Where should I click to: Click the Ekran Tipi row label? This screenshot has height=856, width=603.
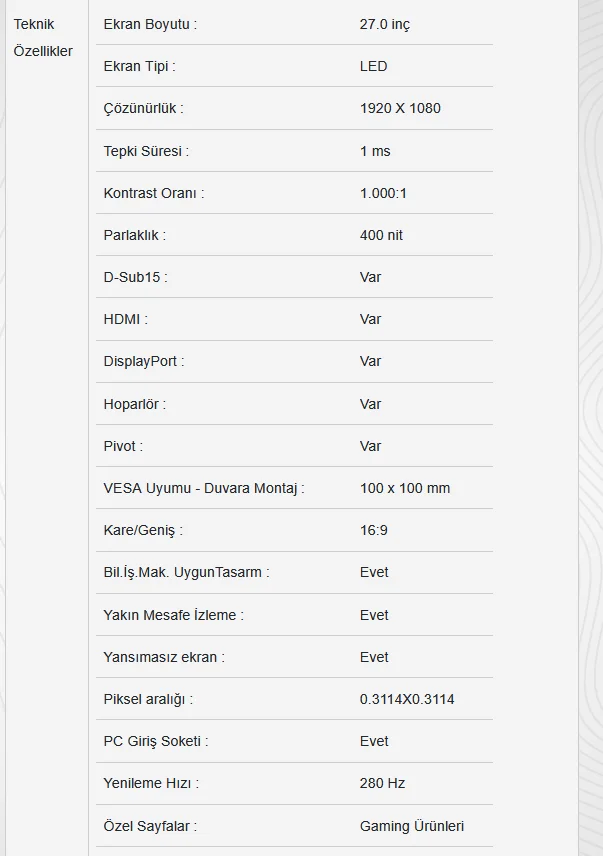click(139, 66)
